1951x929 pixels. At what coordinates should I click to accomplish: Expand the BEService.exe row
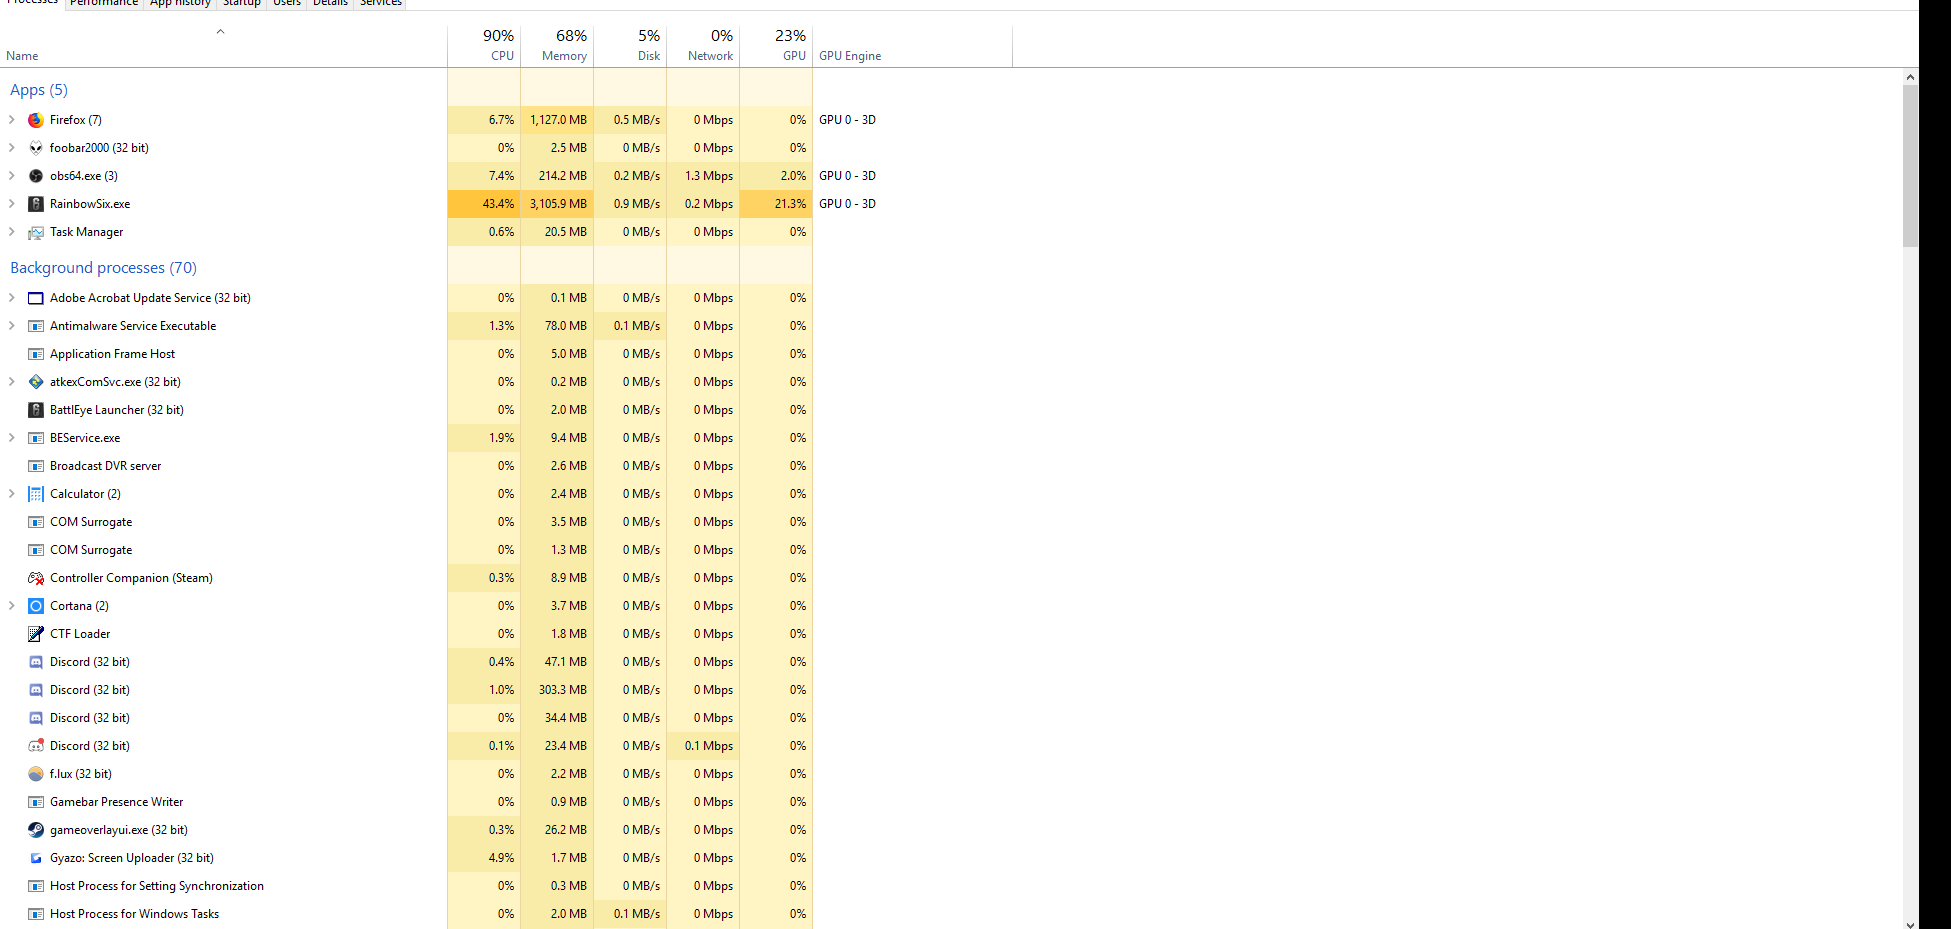12,438
